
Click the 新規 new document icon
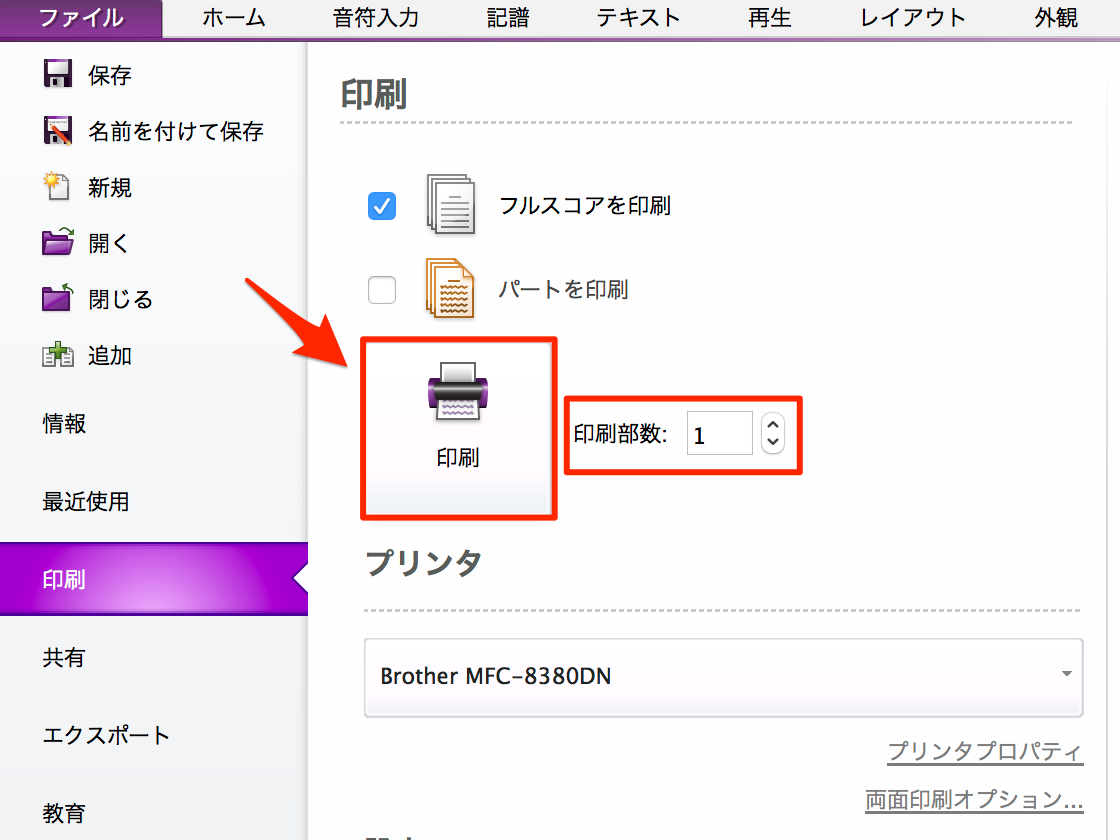tap(56, 186)
